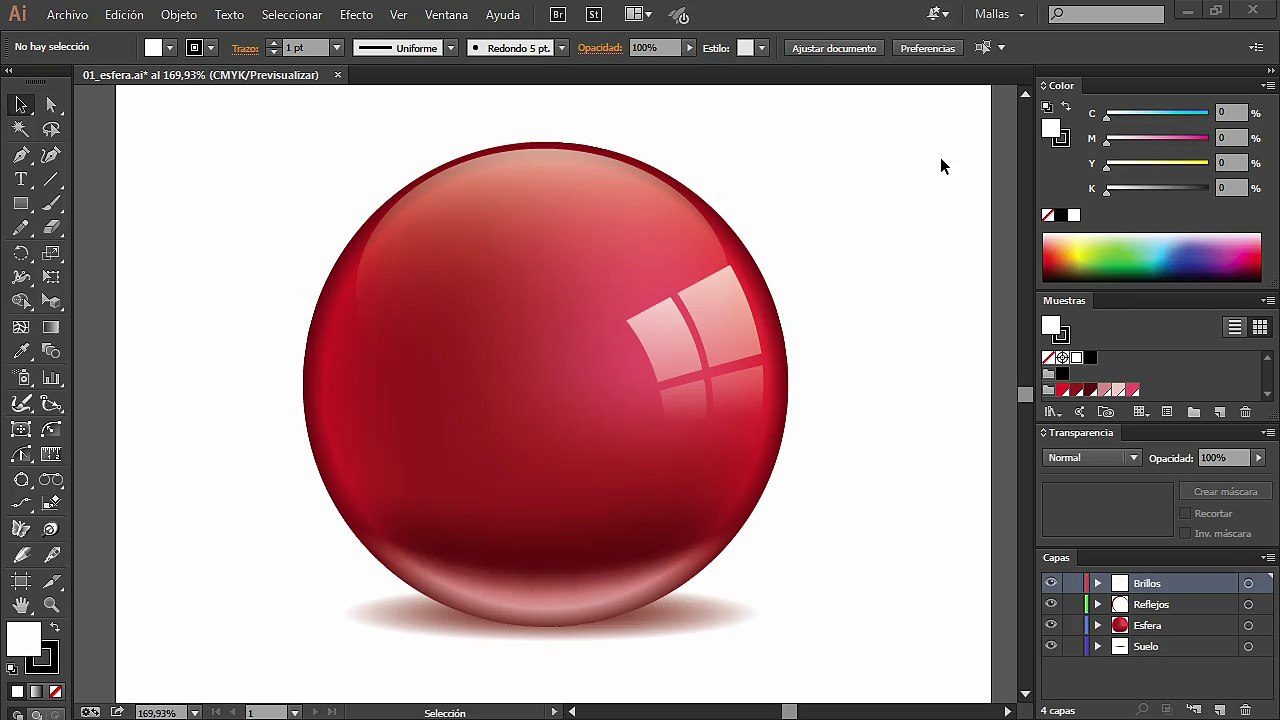1280x720 pixels.
Task: Select the Hand tool
Action: pyautogui.click(x=21, y=605)
